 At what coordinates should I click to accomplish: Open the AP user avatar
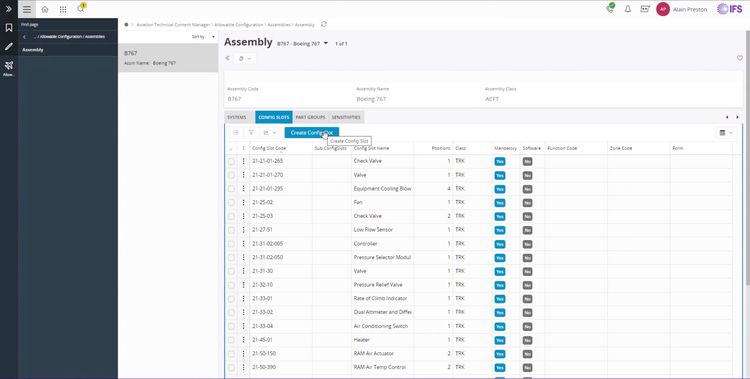click(x=662, y=9)
